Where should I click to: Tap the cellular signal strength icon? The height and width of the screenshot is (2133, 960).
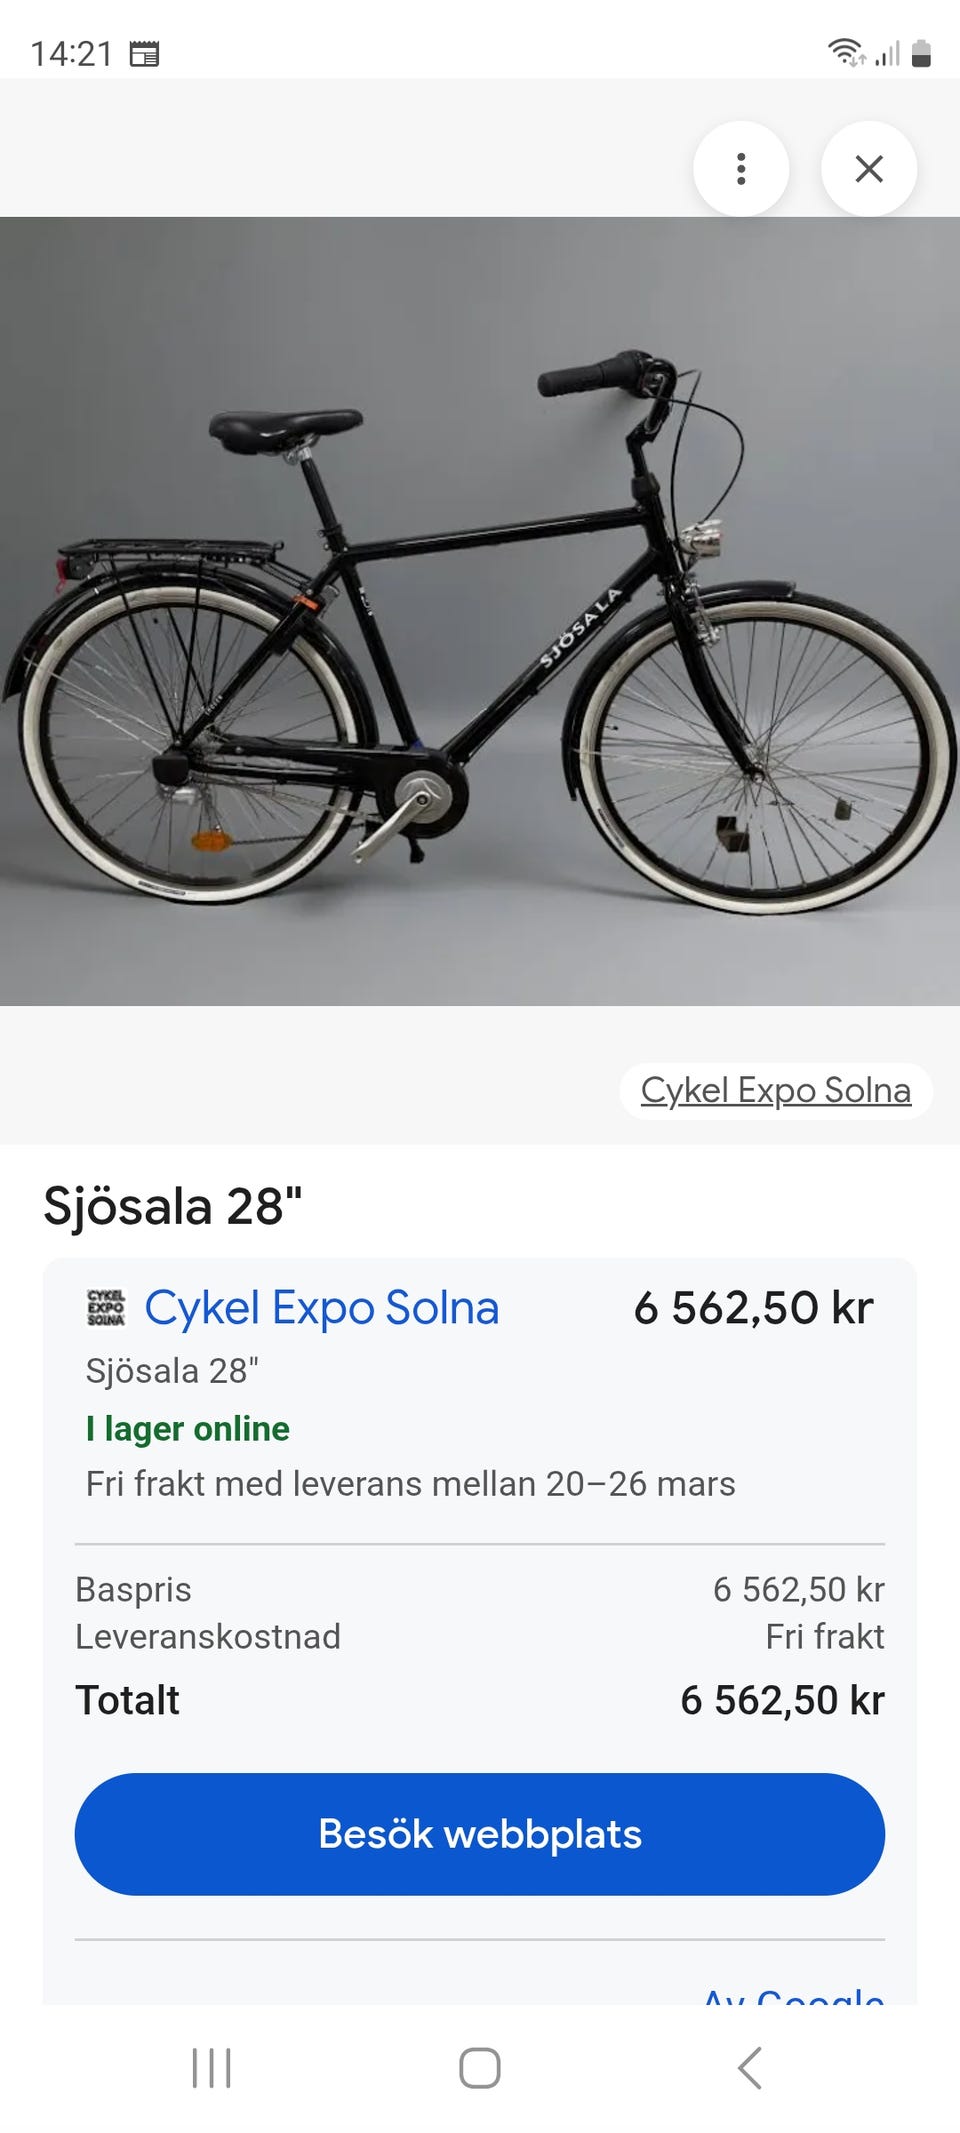coord(887,53)
